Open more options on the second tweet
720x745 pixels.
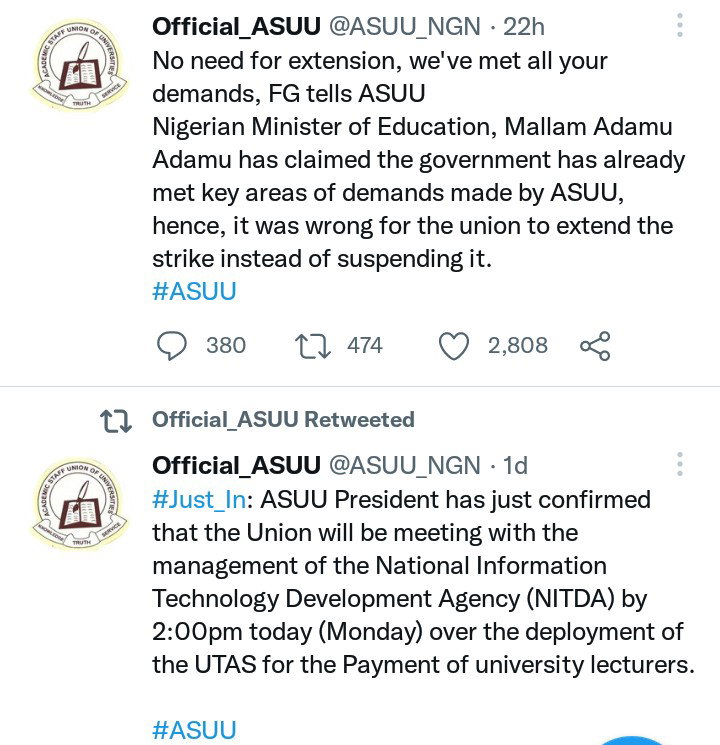[x=680, y=464]
